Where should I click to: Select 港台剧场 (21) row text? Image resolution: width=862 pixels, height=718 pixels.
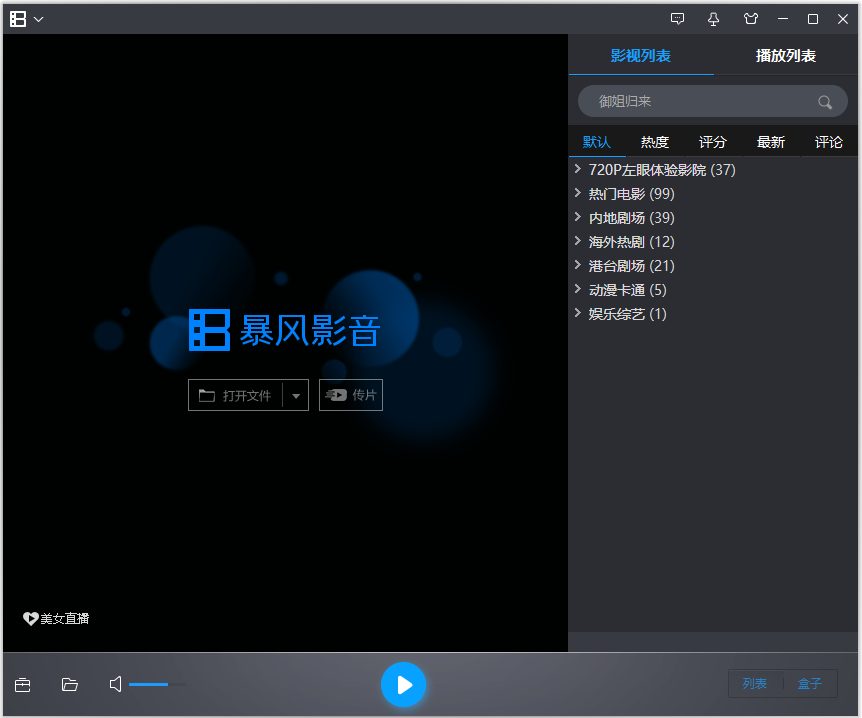[x=632, y=266]
